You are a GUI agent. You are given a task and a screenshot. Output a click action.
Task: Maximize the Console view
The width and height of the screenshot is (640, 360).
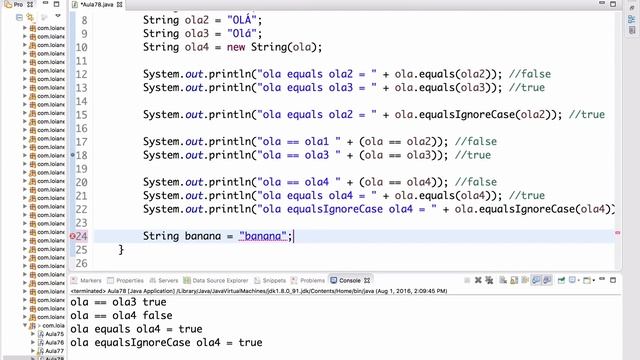coord(613,280)
